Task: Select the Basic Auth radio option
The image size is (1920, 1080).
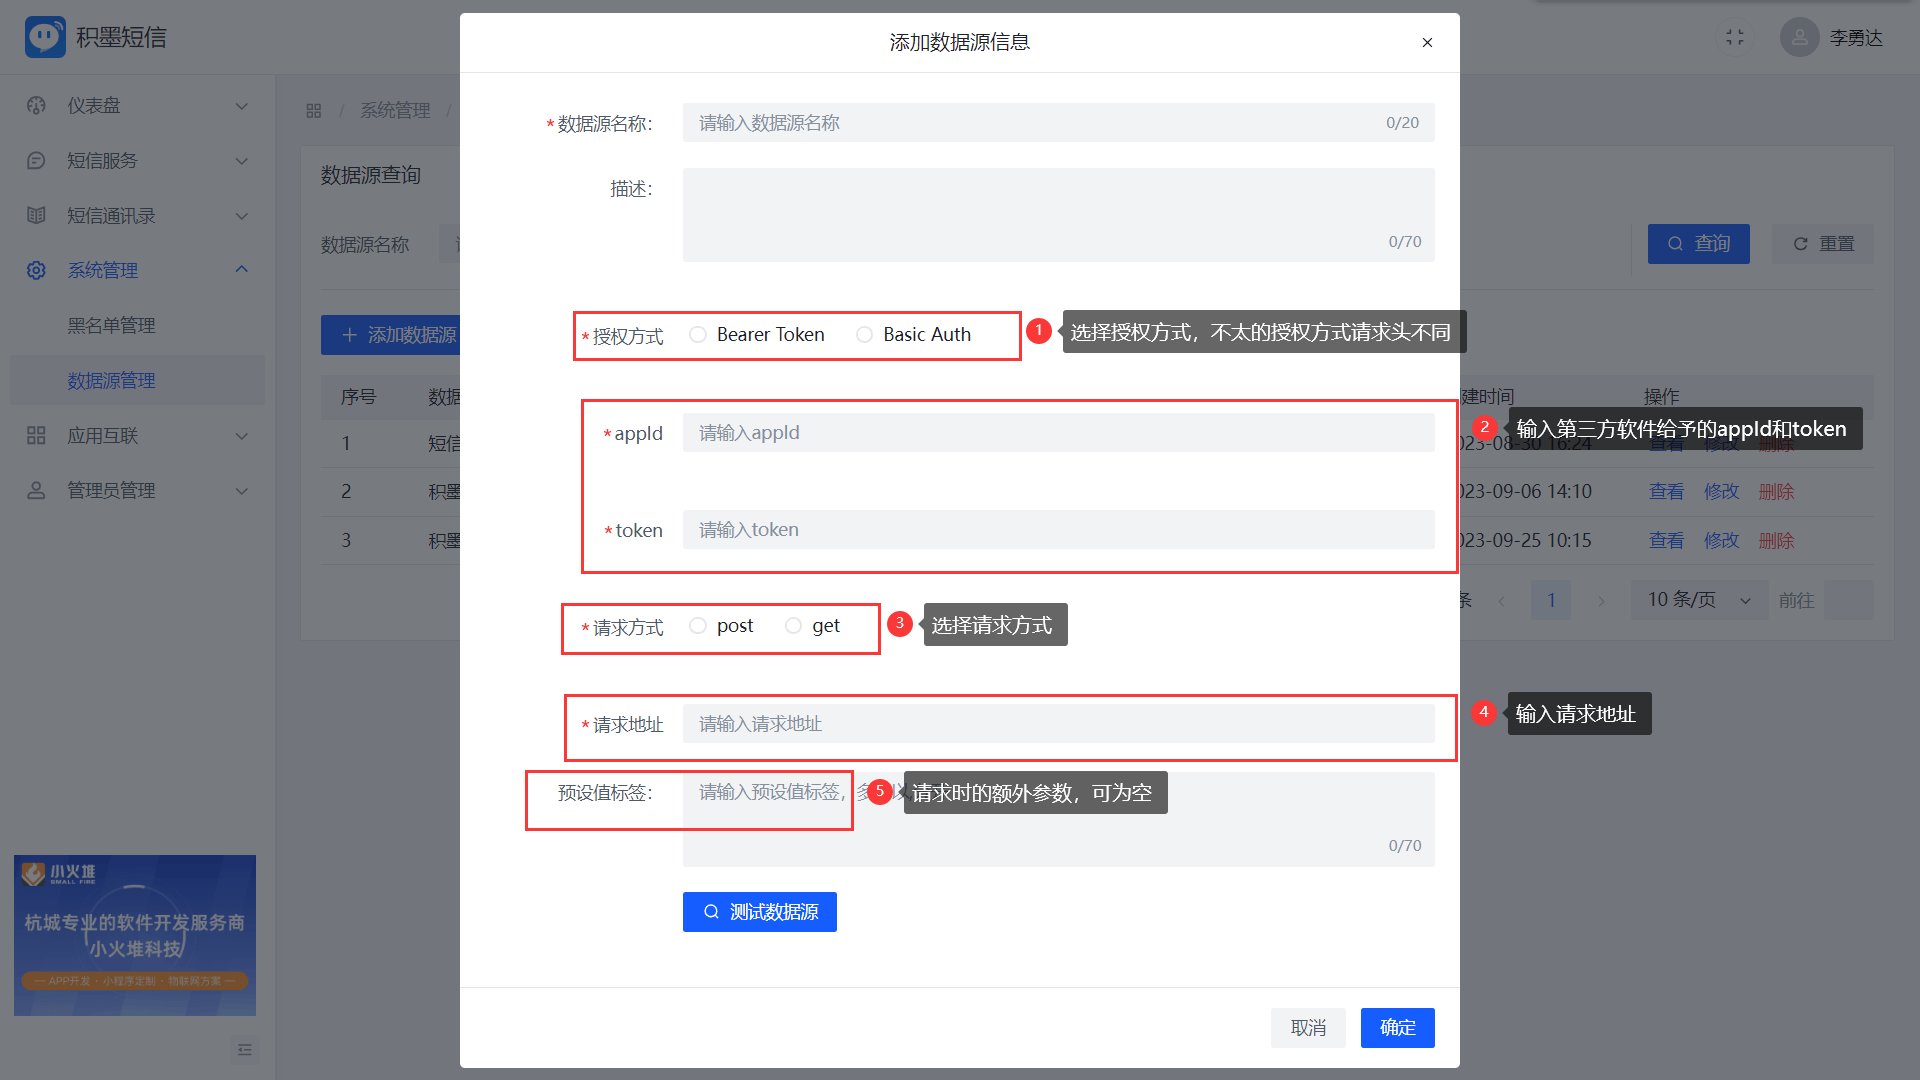Action: tap(864, 335)
